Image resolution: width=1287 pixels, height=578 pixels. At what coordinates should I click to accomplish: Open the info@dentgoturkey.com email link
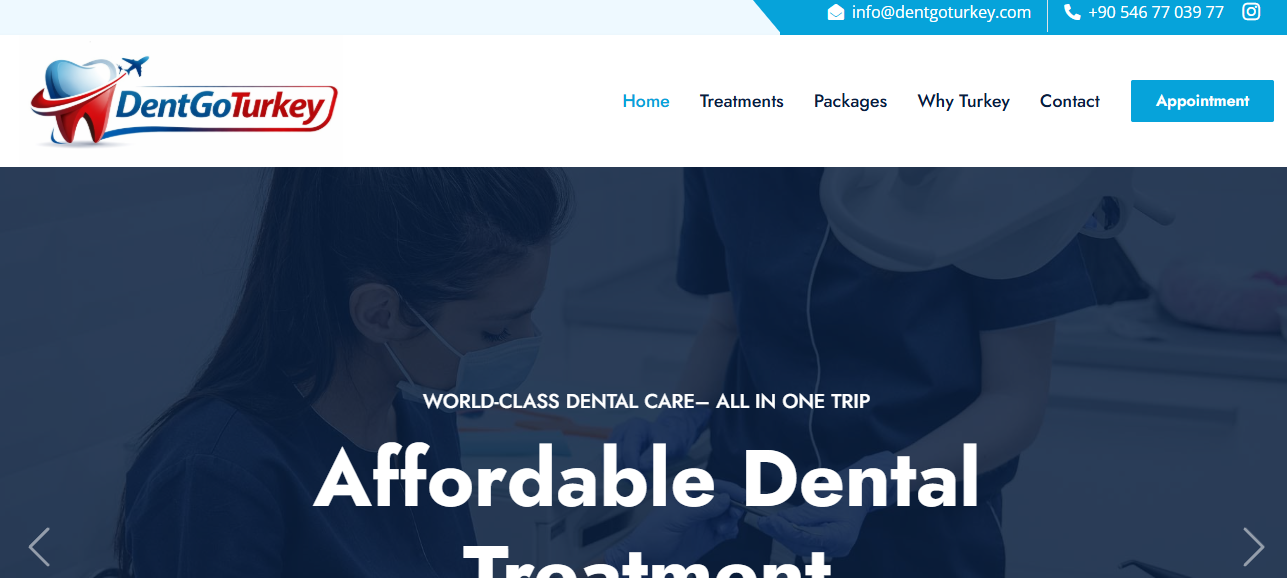click(941, 12)
